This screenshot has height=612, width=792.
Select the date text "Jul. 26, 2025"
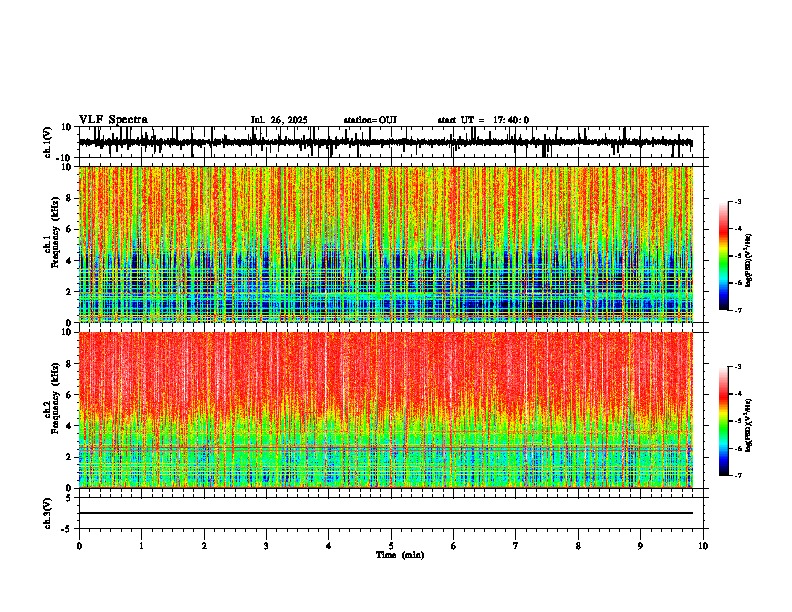click(279, 120)
